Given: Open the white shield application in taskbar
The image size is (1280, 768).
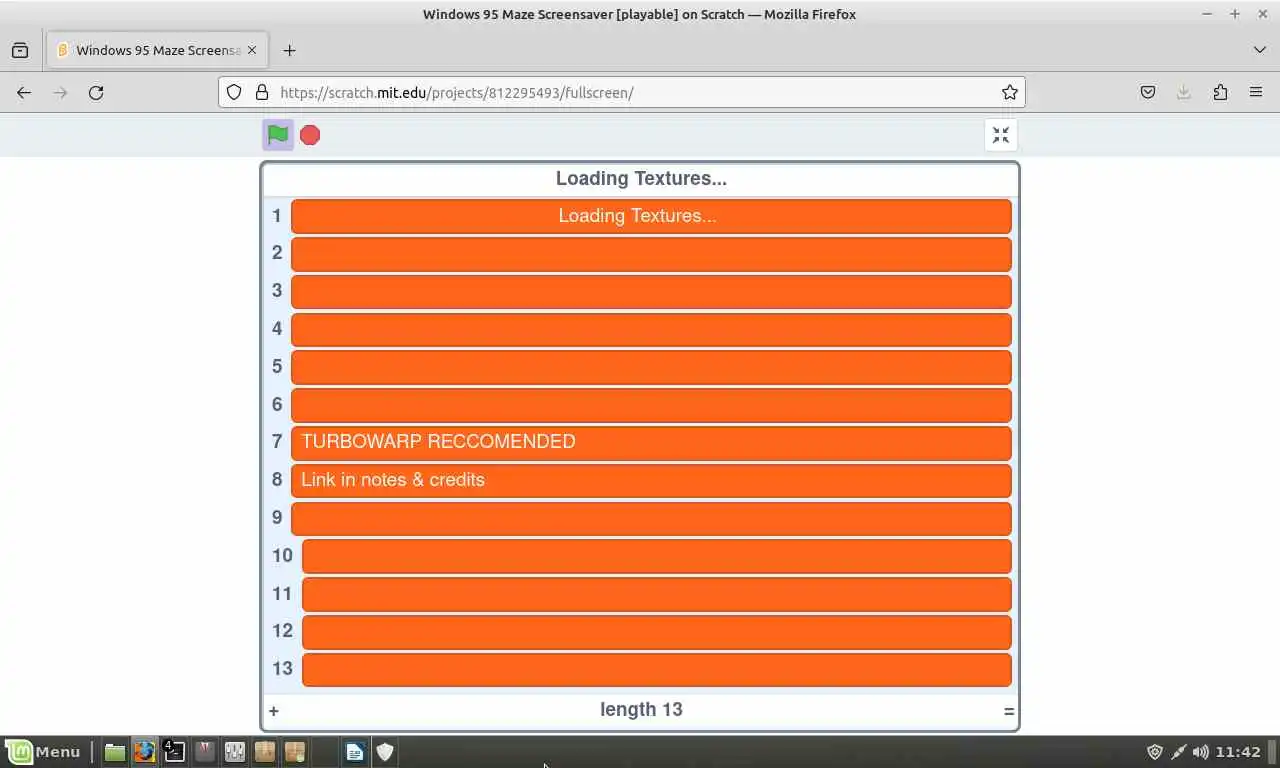Looking at the screenshot, I should point(385,751).
